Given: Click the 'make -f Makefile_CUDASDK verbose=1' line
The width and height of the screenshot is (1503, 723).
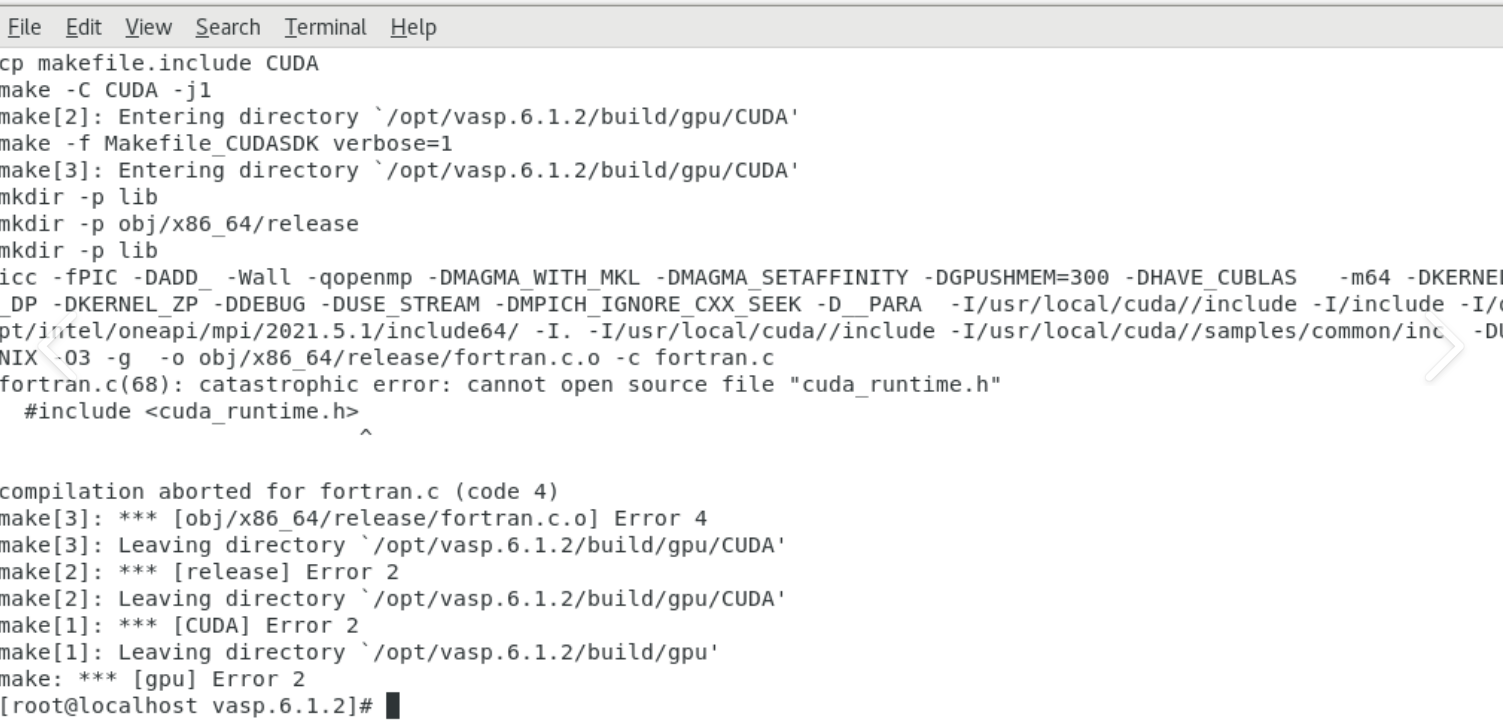Looking at the screenshot, I should point(226,144).
